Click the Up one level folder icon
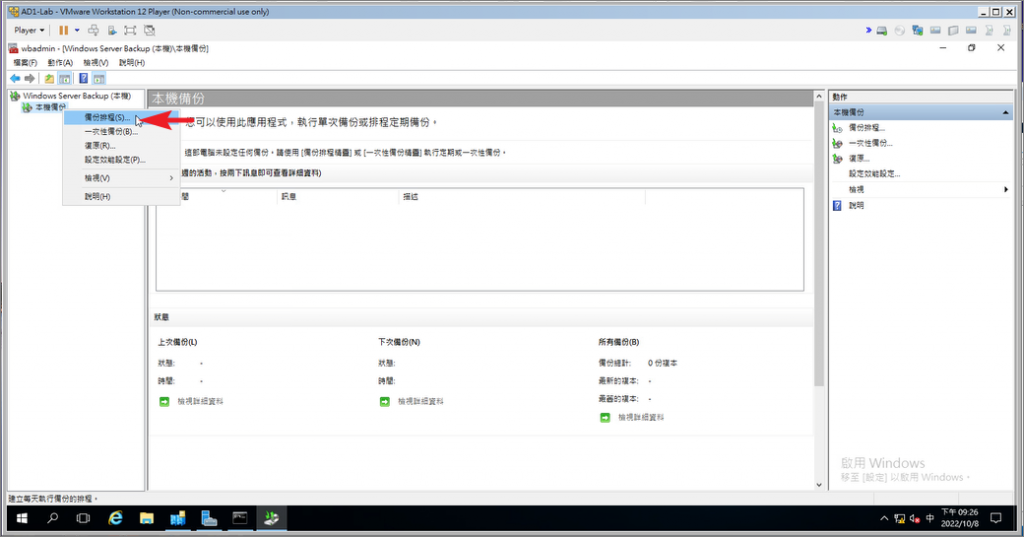Image resolution: width=1024 pixels, height=537 pixels. [x=49, y=78]
